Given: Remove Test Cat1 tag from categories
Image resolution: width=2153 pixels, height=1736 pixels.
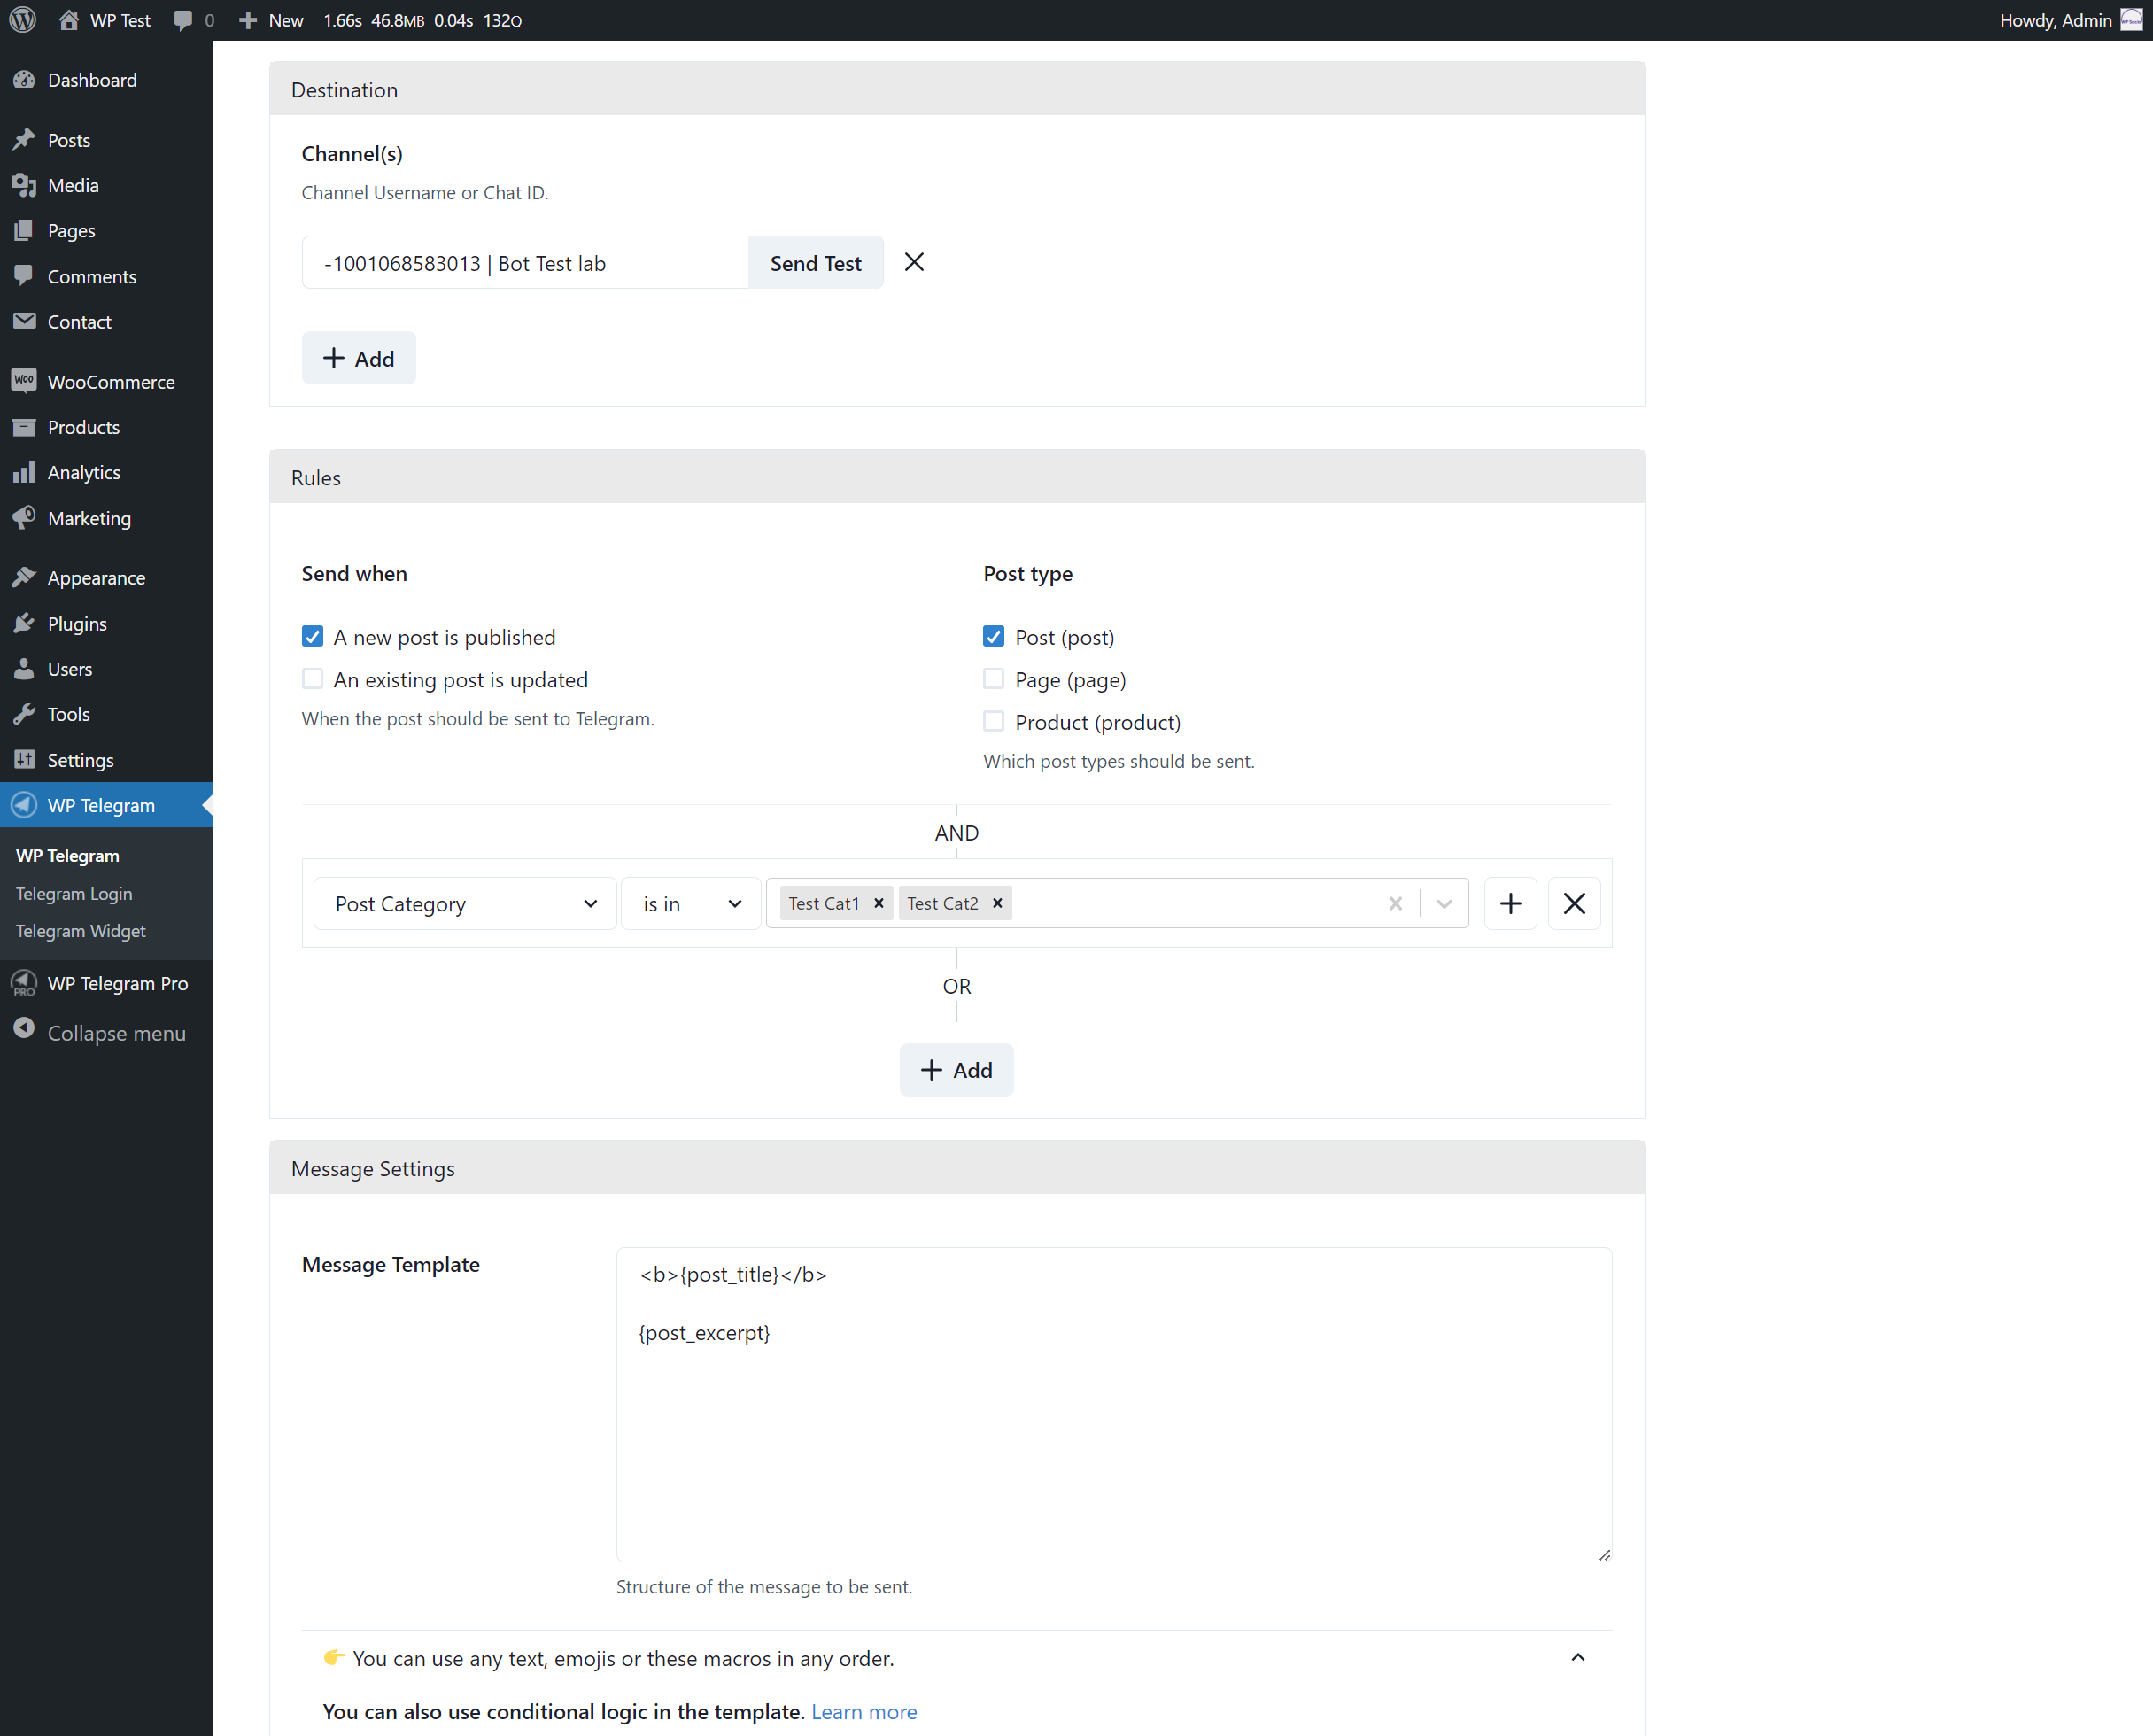Looking at the screenshot, I should (x=878, y=903).
